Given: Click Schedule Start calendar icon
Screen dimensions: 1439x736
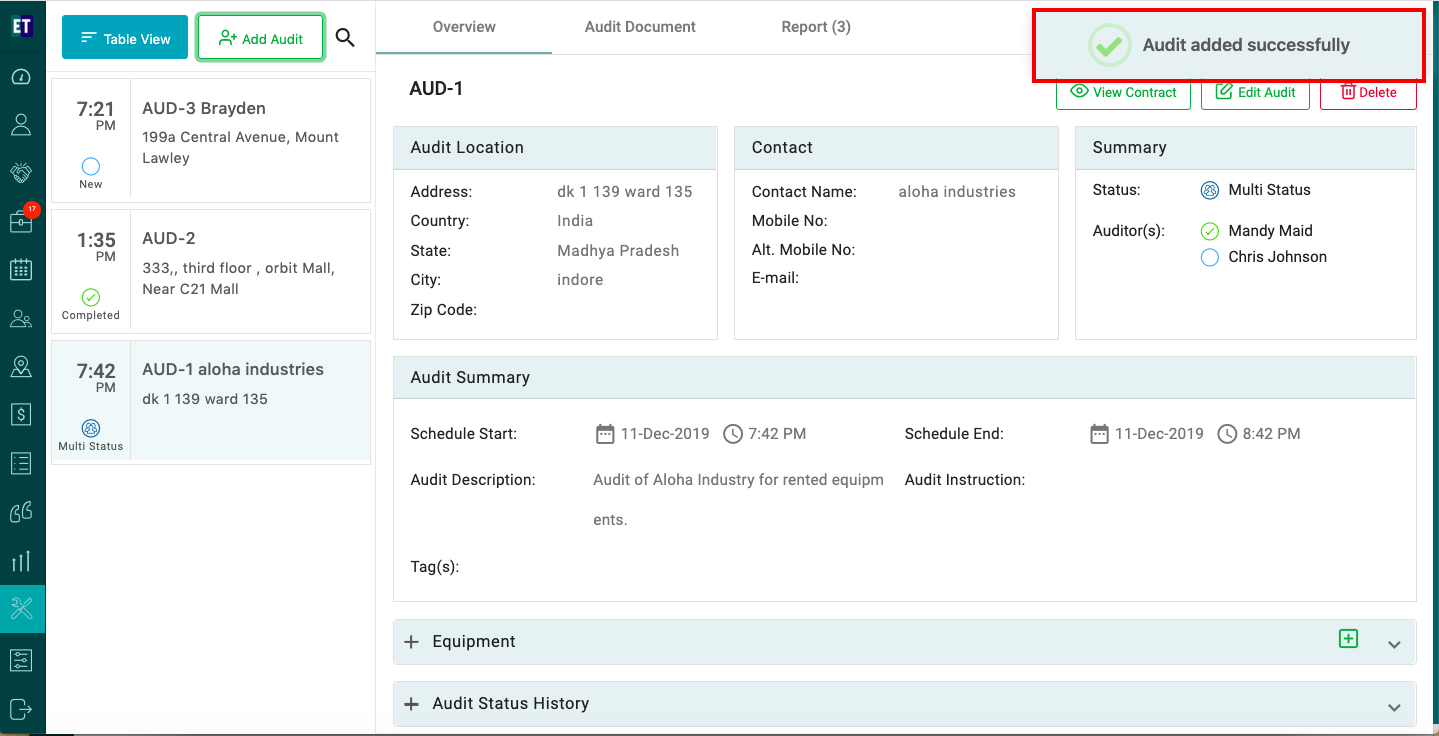Looking at the screenshot, I should pos(604,434).
